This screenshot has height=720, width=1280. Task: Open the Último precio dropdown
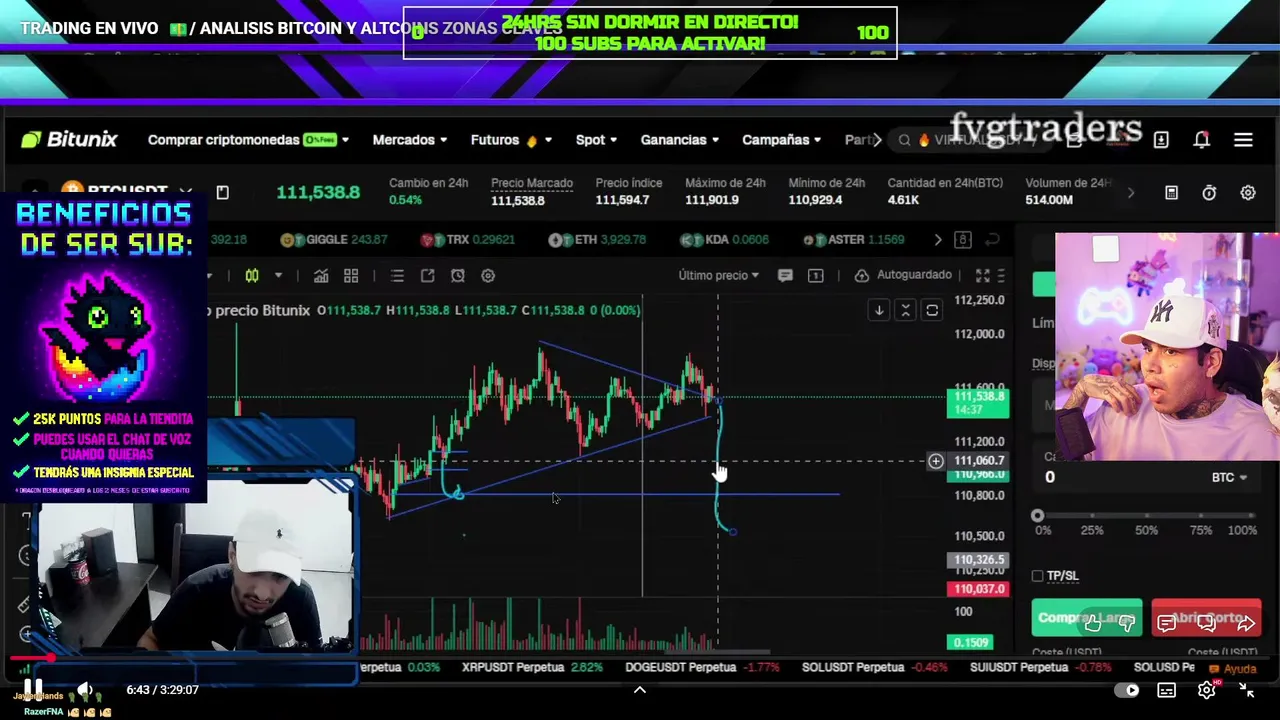click(x=718, y=275)
